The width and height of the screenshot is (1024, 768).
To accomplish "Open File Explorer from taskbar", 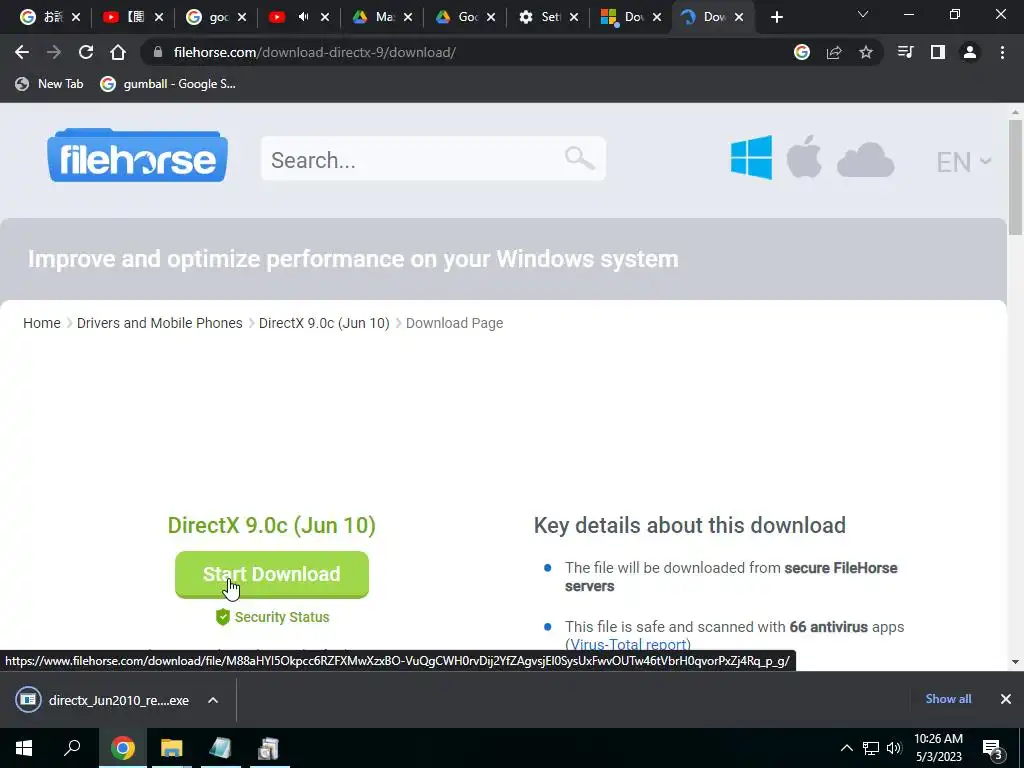I will [172, 748].
